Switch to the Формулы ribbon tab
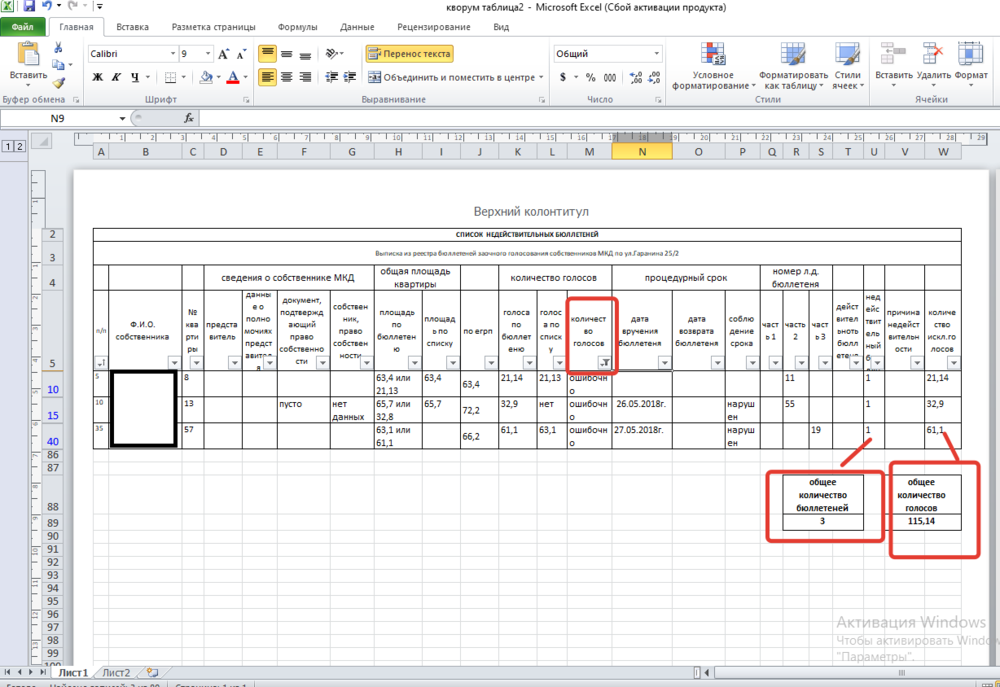This screenshot has height=687, width=1000. point(297,27)
